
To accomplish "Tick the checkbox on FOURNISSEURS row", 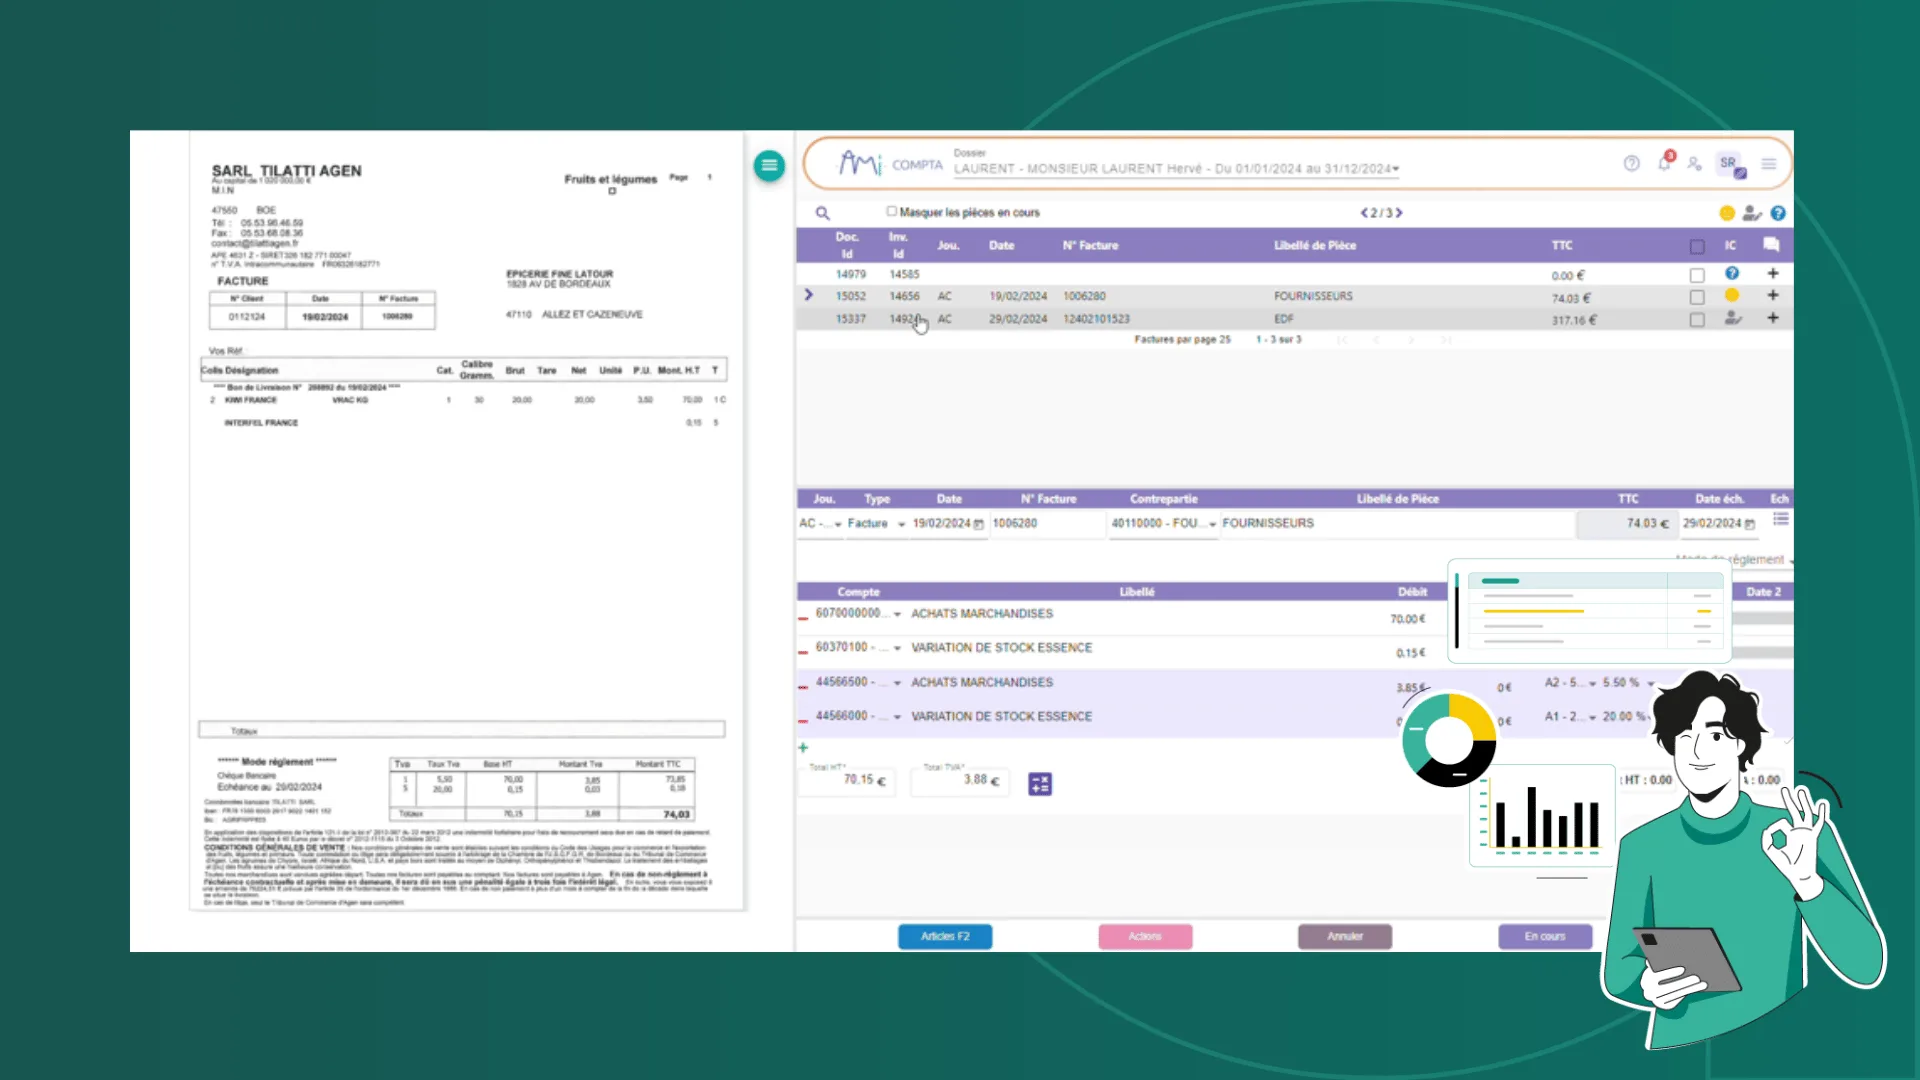I will (1697, 297).
